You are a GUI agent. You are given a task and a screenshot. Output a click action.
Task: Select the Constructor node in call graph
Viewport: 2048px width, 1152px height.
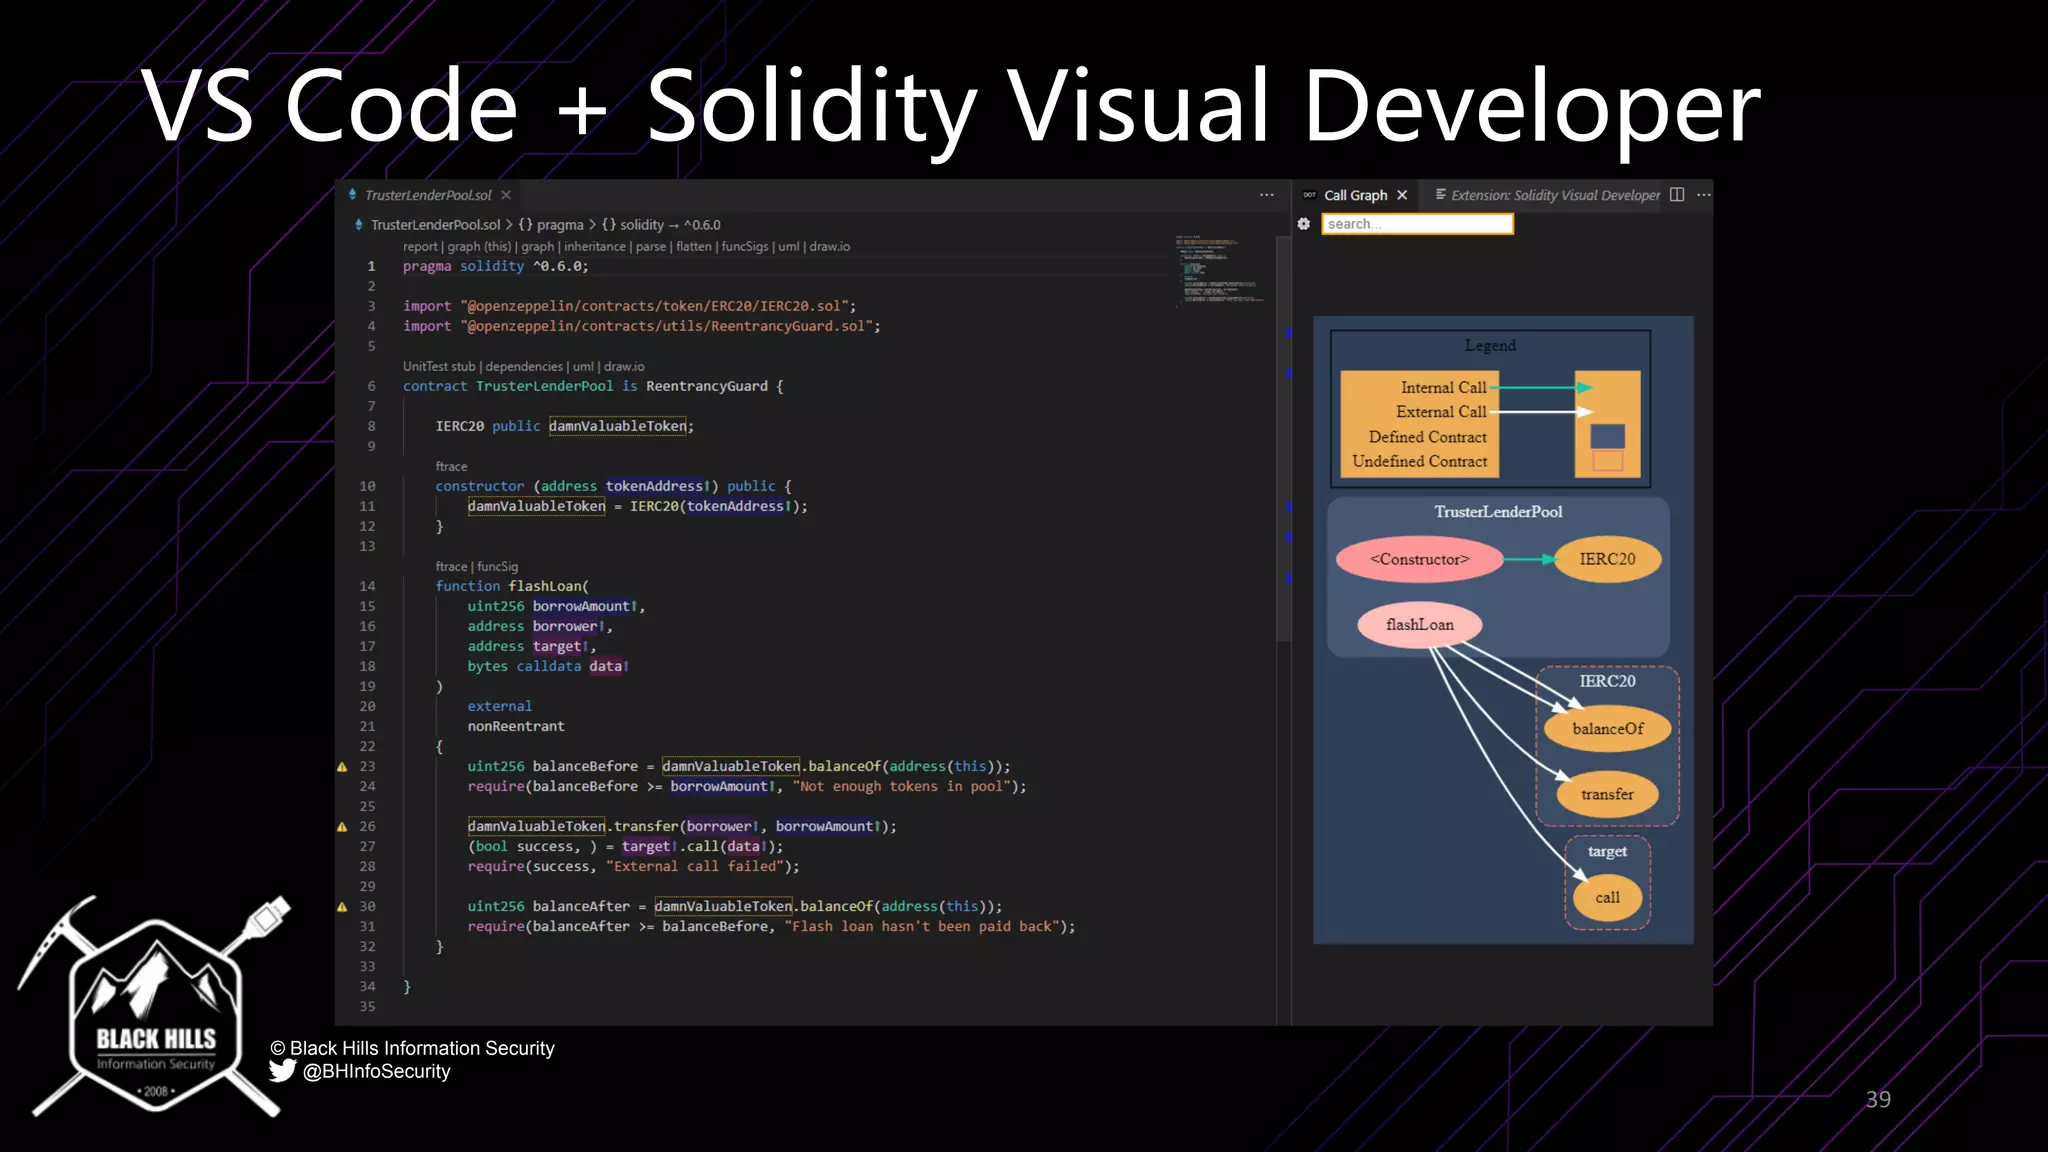coord(1419,559)
